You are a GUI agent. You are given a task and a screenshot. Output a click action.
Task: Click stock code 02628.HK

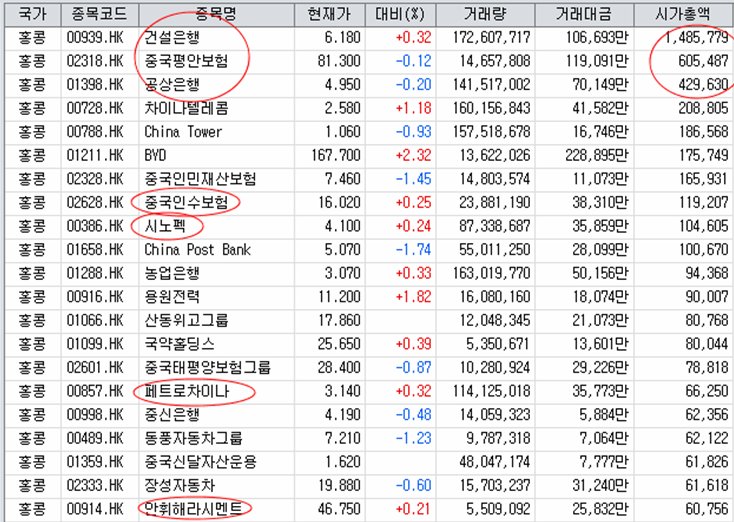95,202
